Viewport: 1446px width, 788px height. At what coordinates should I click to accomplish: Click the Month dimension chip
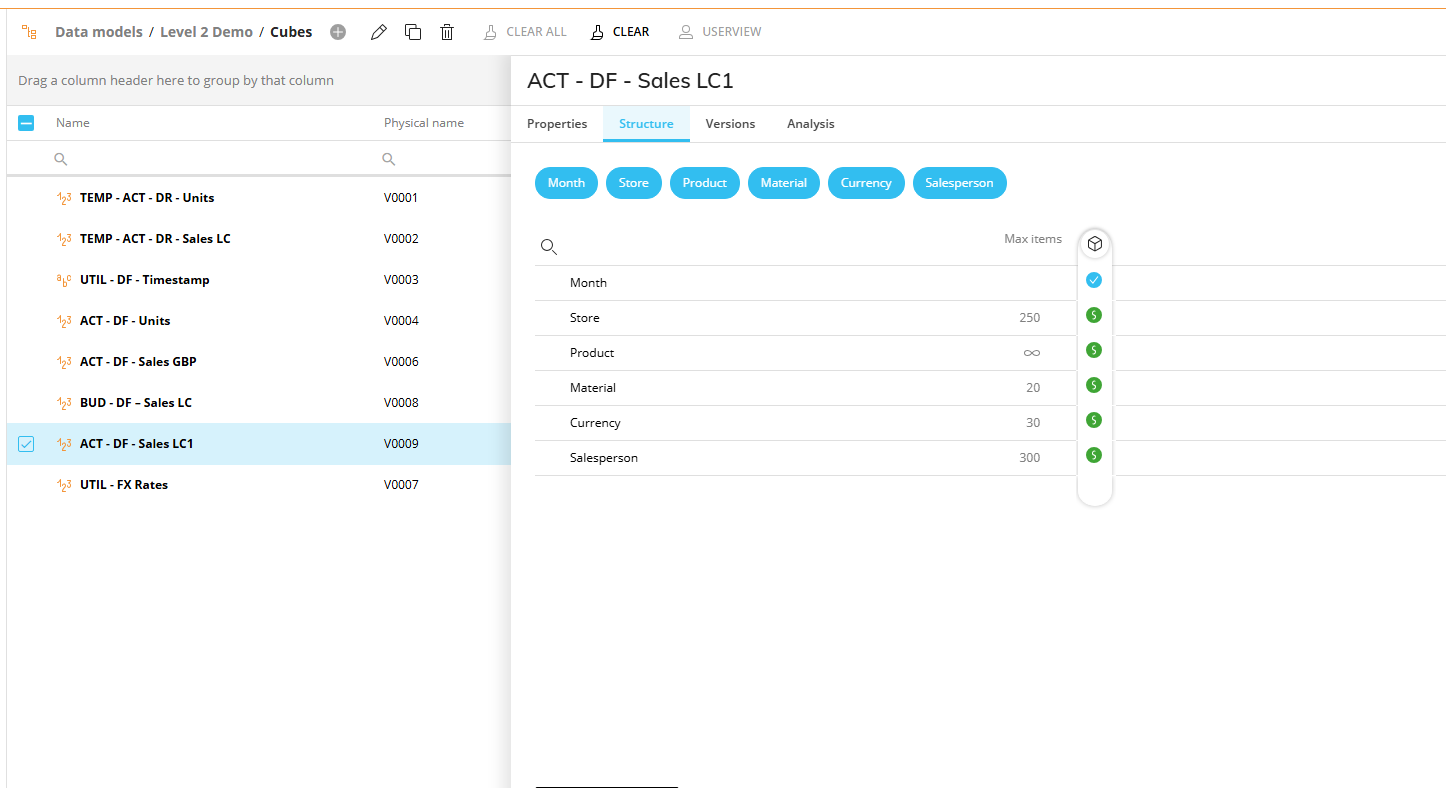click(566, 183)
